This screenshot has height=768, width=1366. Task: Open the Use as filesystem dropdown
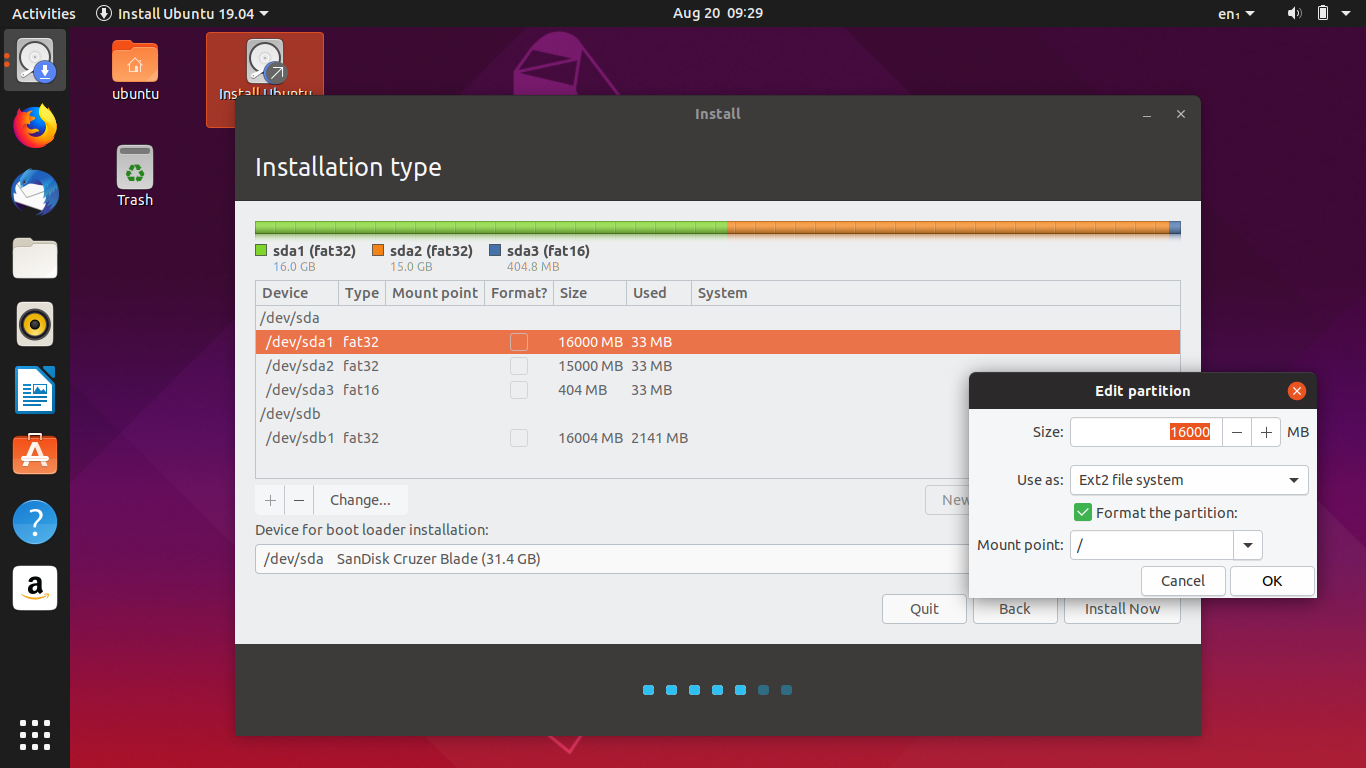click(x=1188, y=480)
